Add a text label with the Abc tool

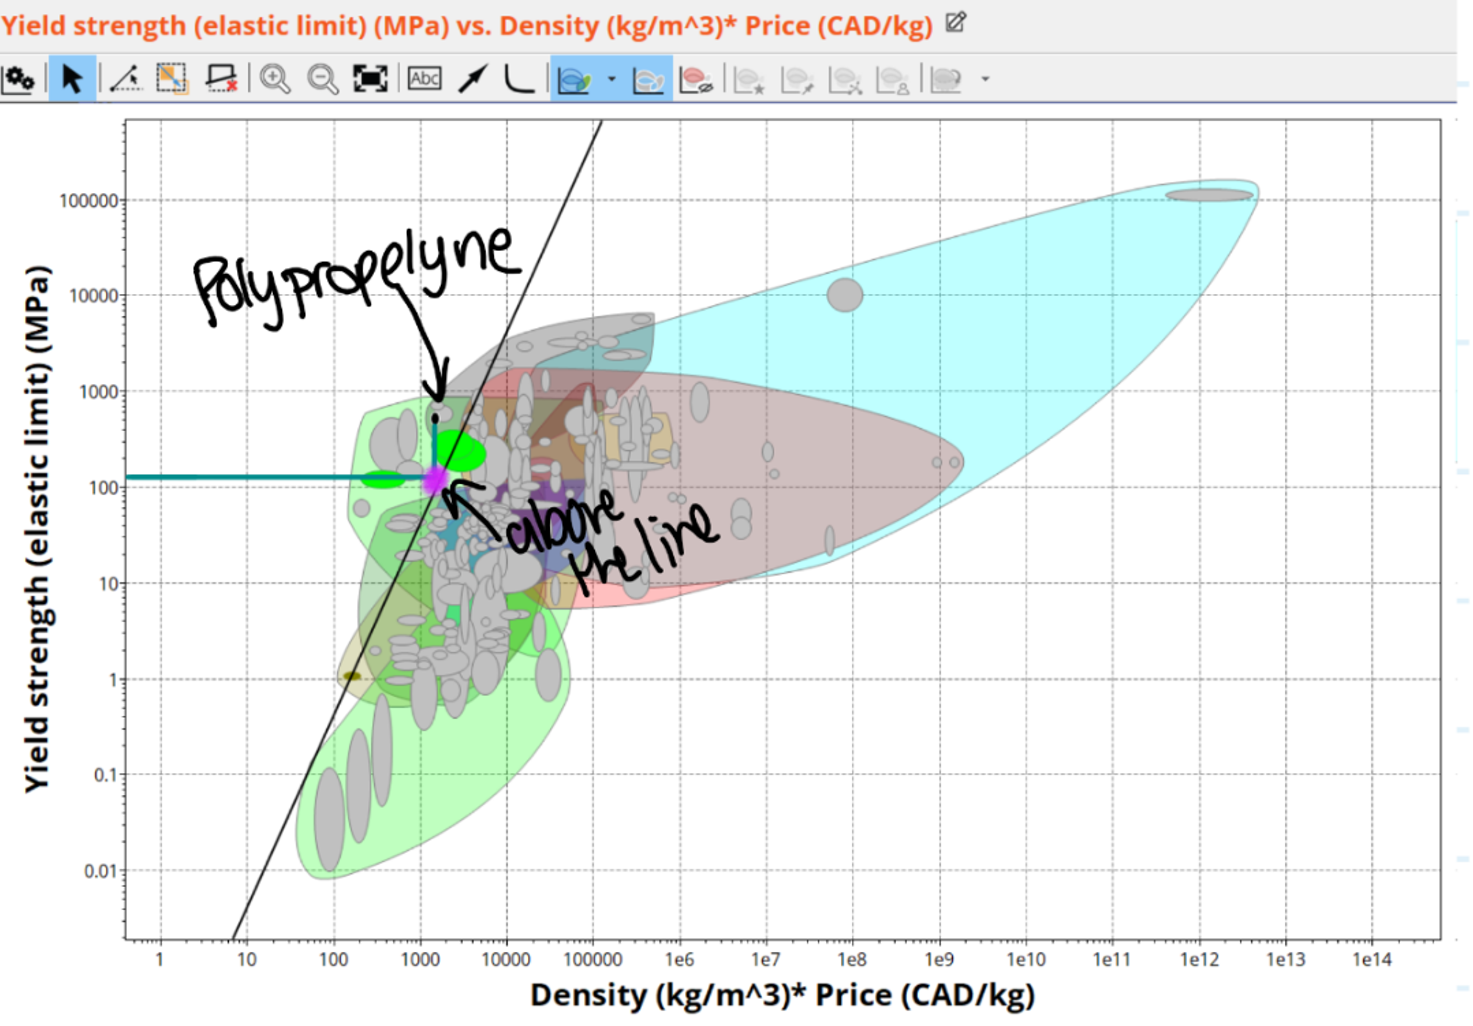(x=422, y=79)
